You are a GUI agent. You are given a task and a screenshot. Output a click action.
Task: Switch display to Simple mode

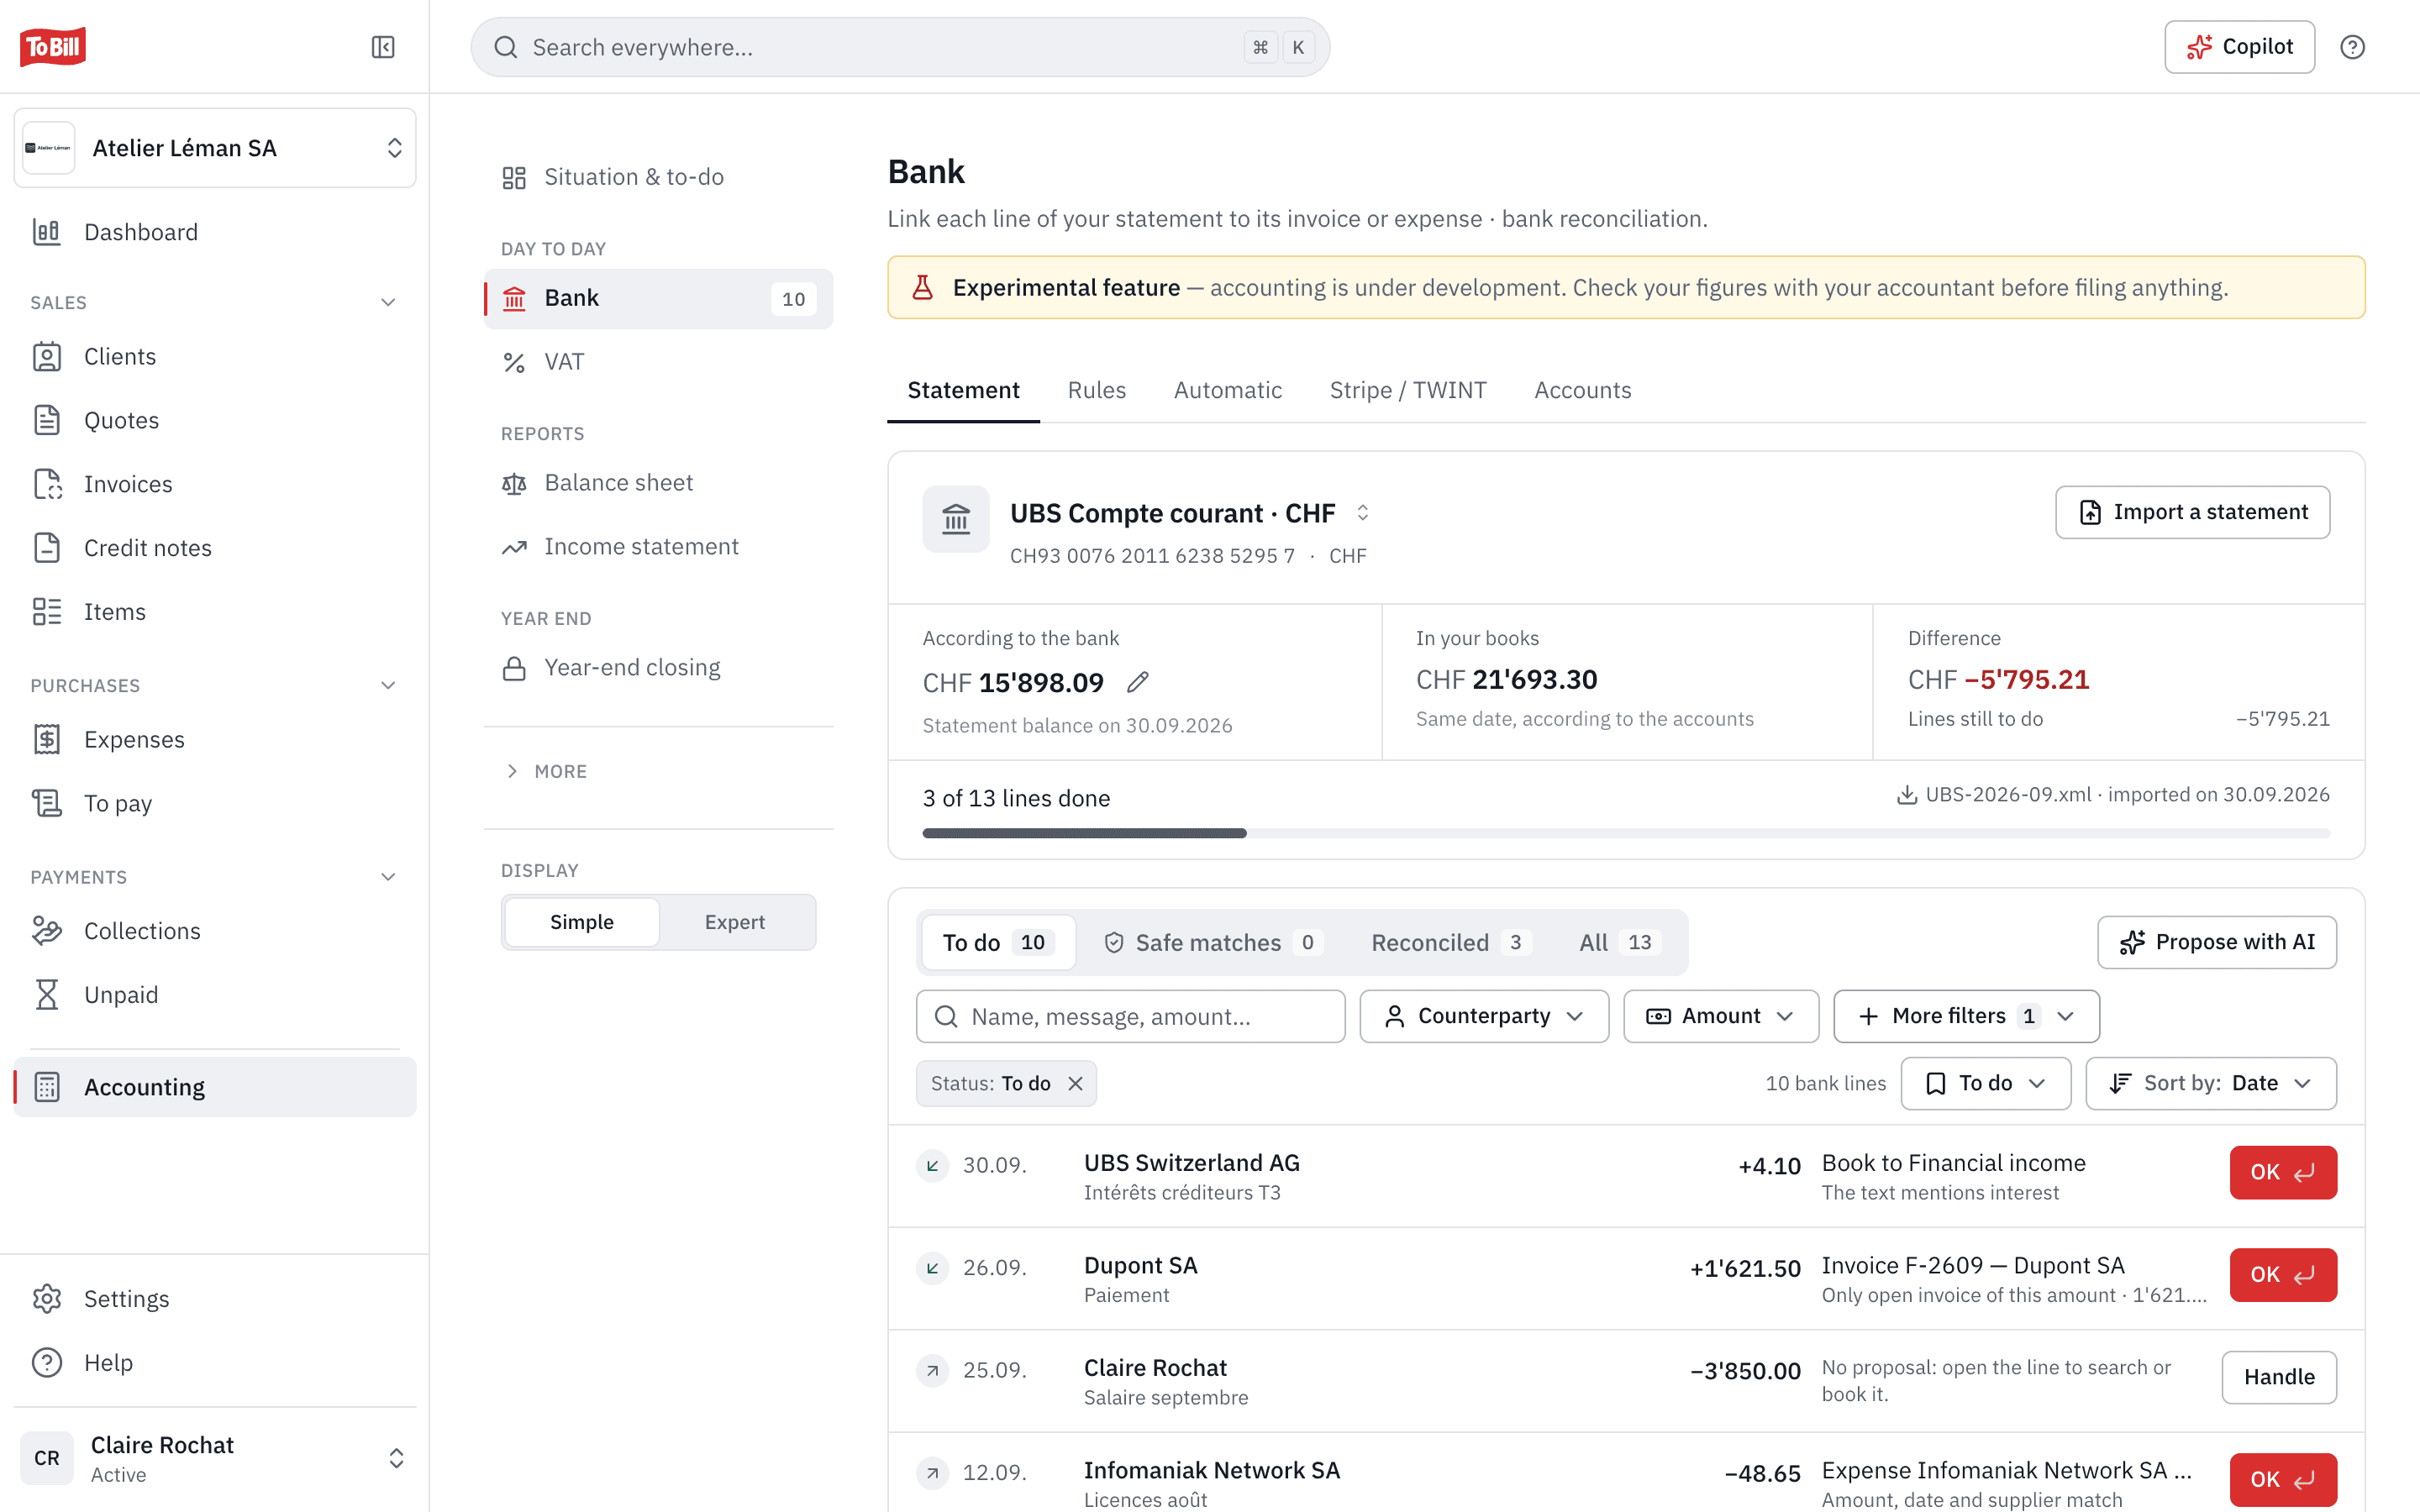click(x=582, y=922)
